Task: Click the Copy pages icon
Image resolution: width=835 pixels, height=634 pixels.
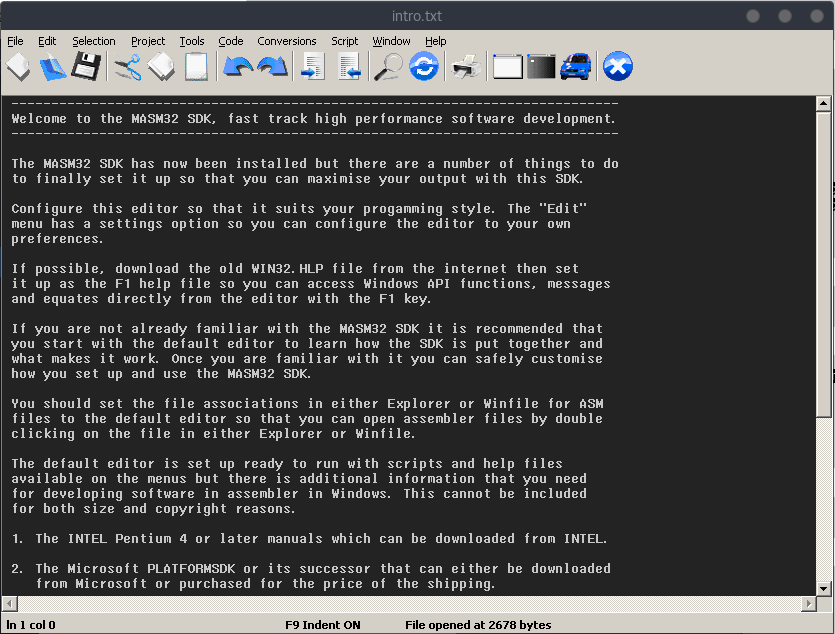Action: 161,67
